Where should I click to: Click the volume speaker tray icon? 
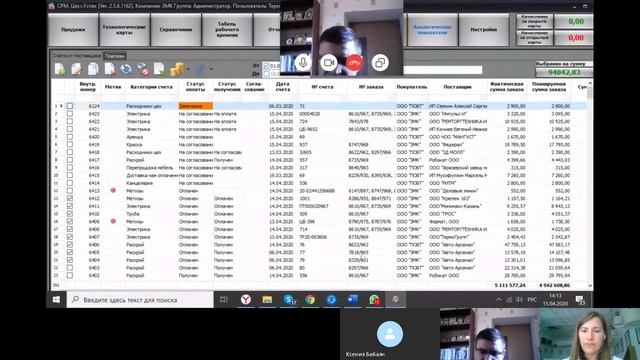tap(519, 300)
